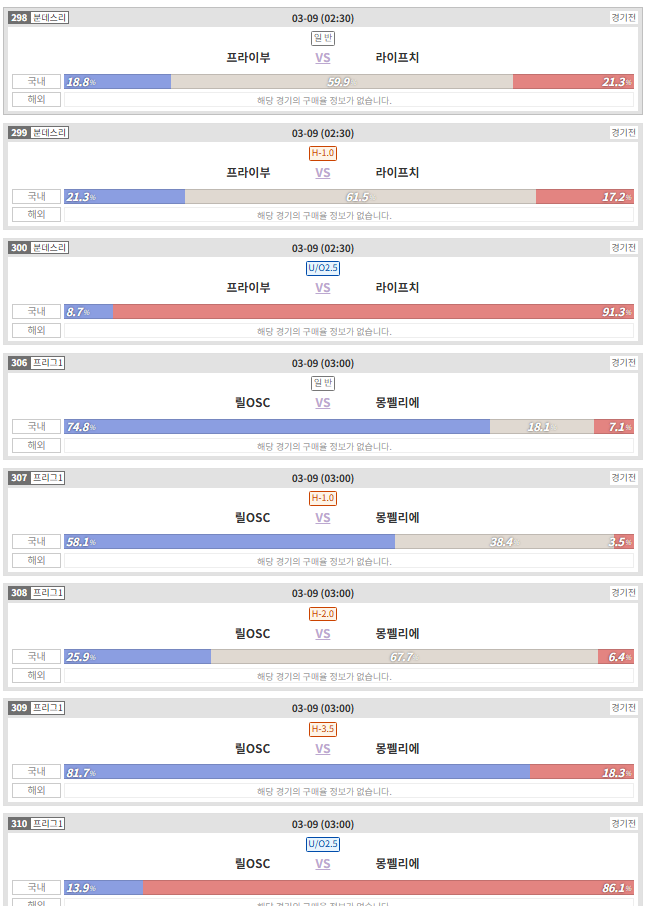Click team name 몽펠리에 in match 307
The width and height of the screenshot is (648, 906).
point(397,518)
